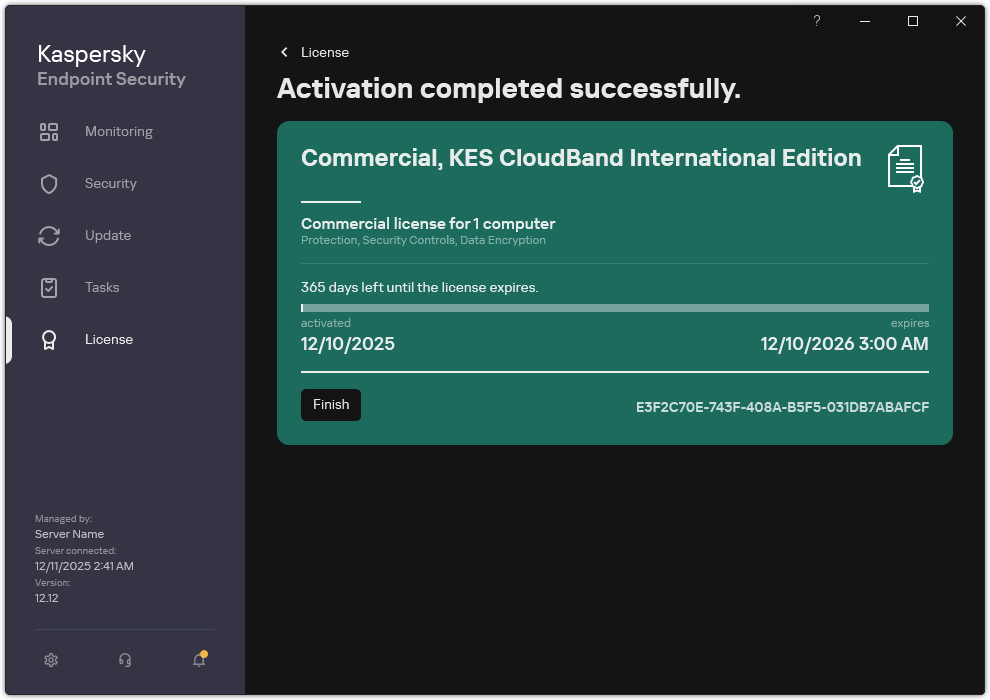
Task: Click the help question mark icon
Action: 816,21
